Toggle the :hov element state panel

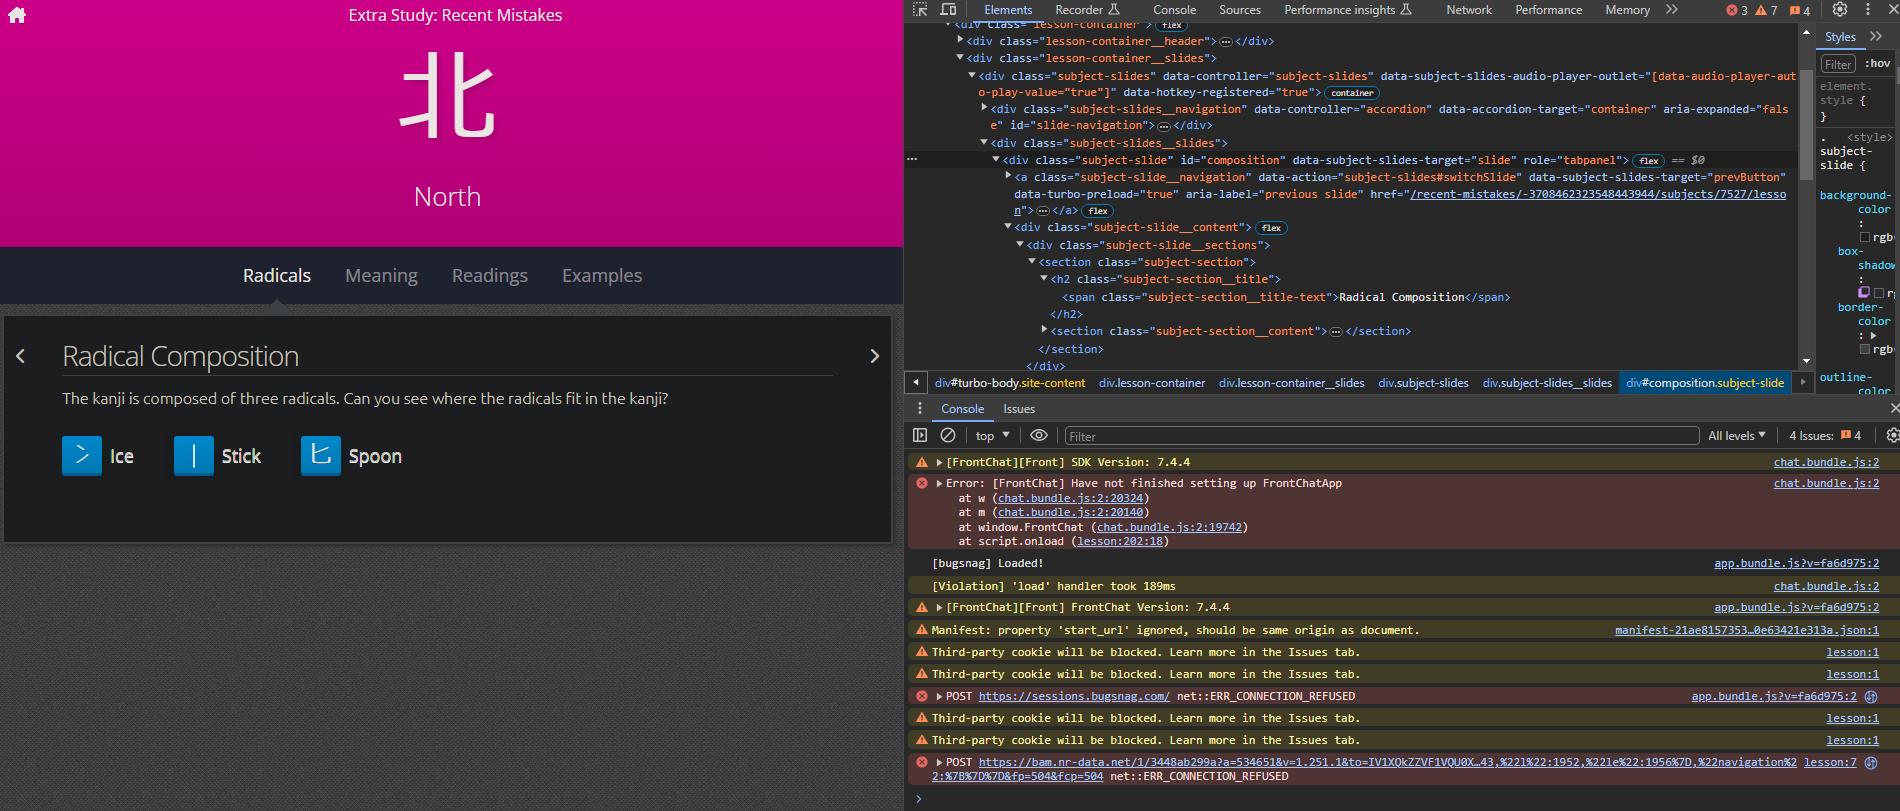tap(1877, 64)
